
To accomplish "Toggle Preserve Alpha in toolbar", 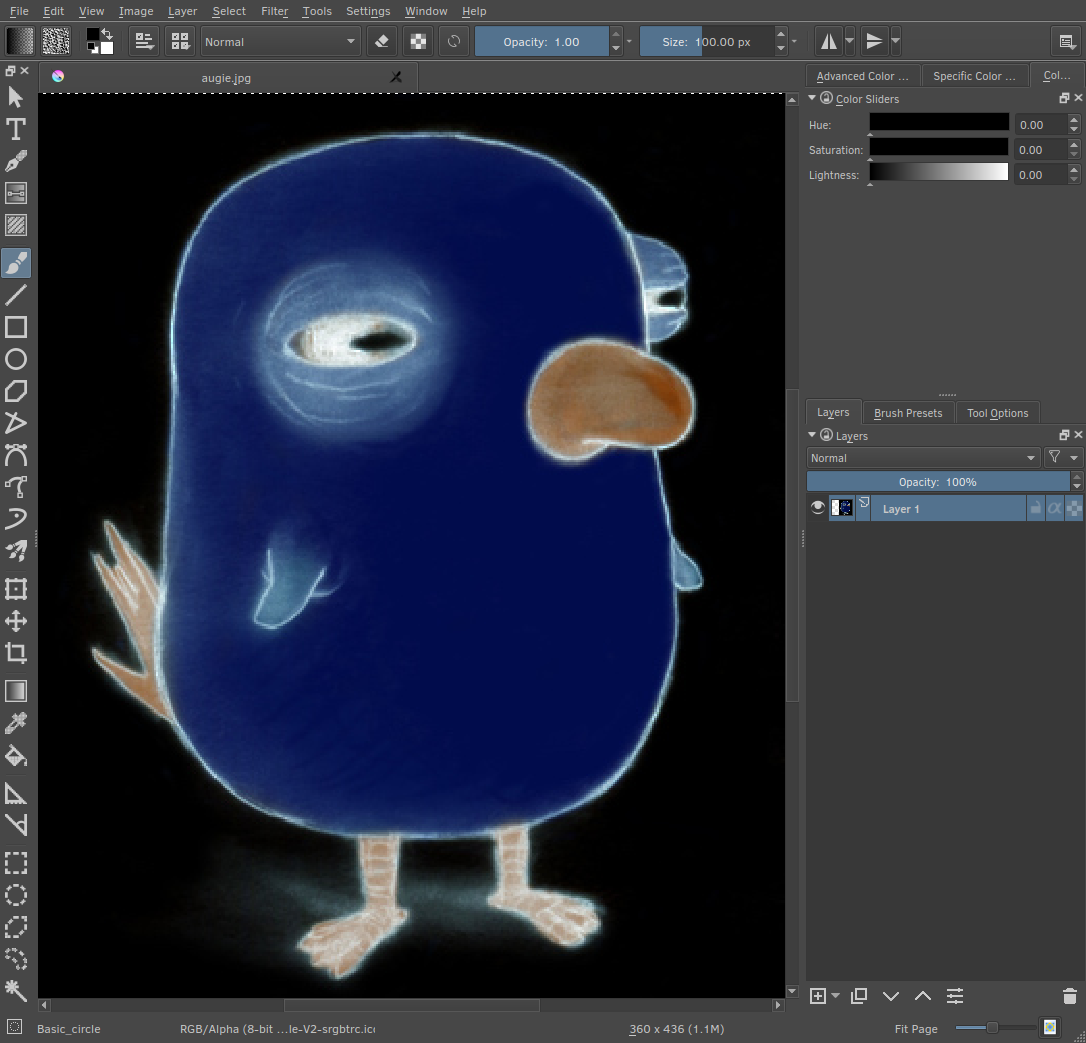I will [x=418, y=42].
